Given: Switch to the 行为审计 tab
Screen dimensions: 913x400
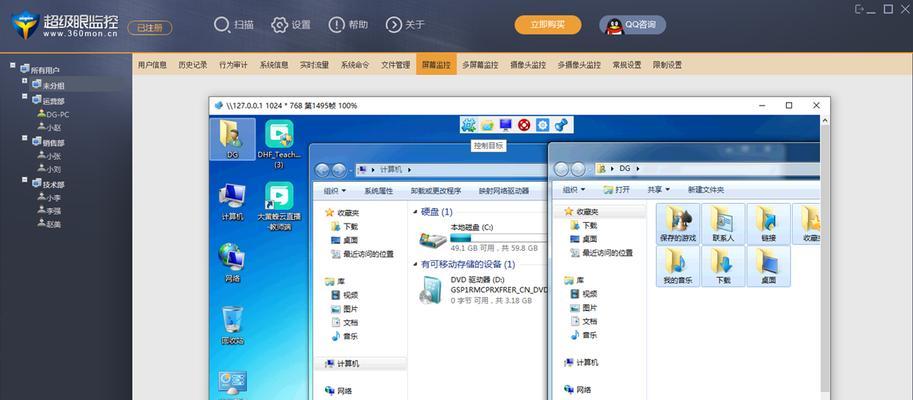Looking at the screenshot, I should coord(233,65).
